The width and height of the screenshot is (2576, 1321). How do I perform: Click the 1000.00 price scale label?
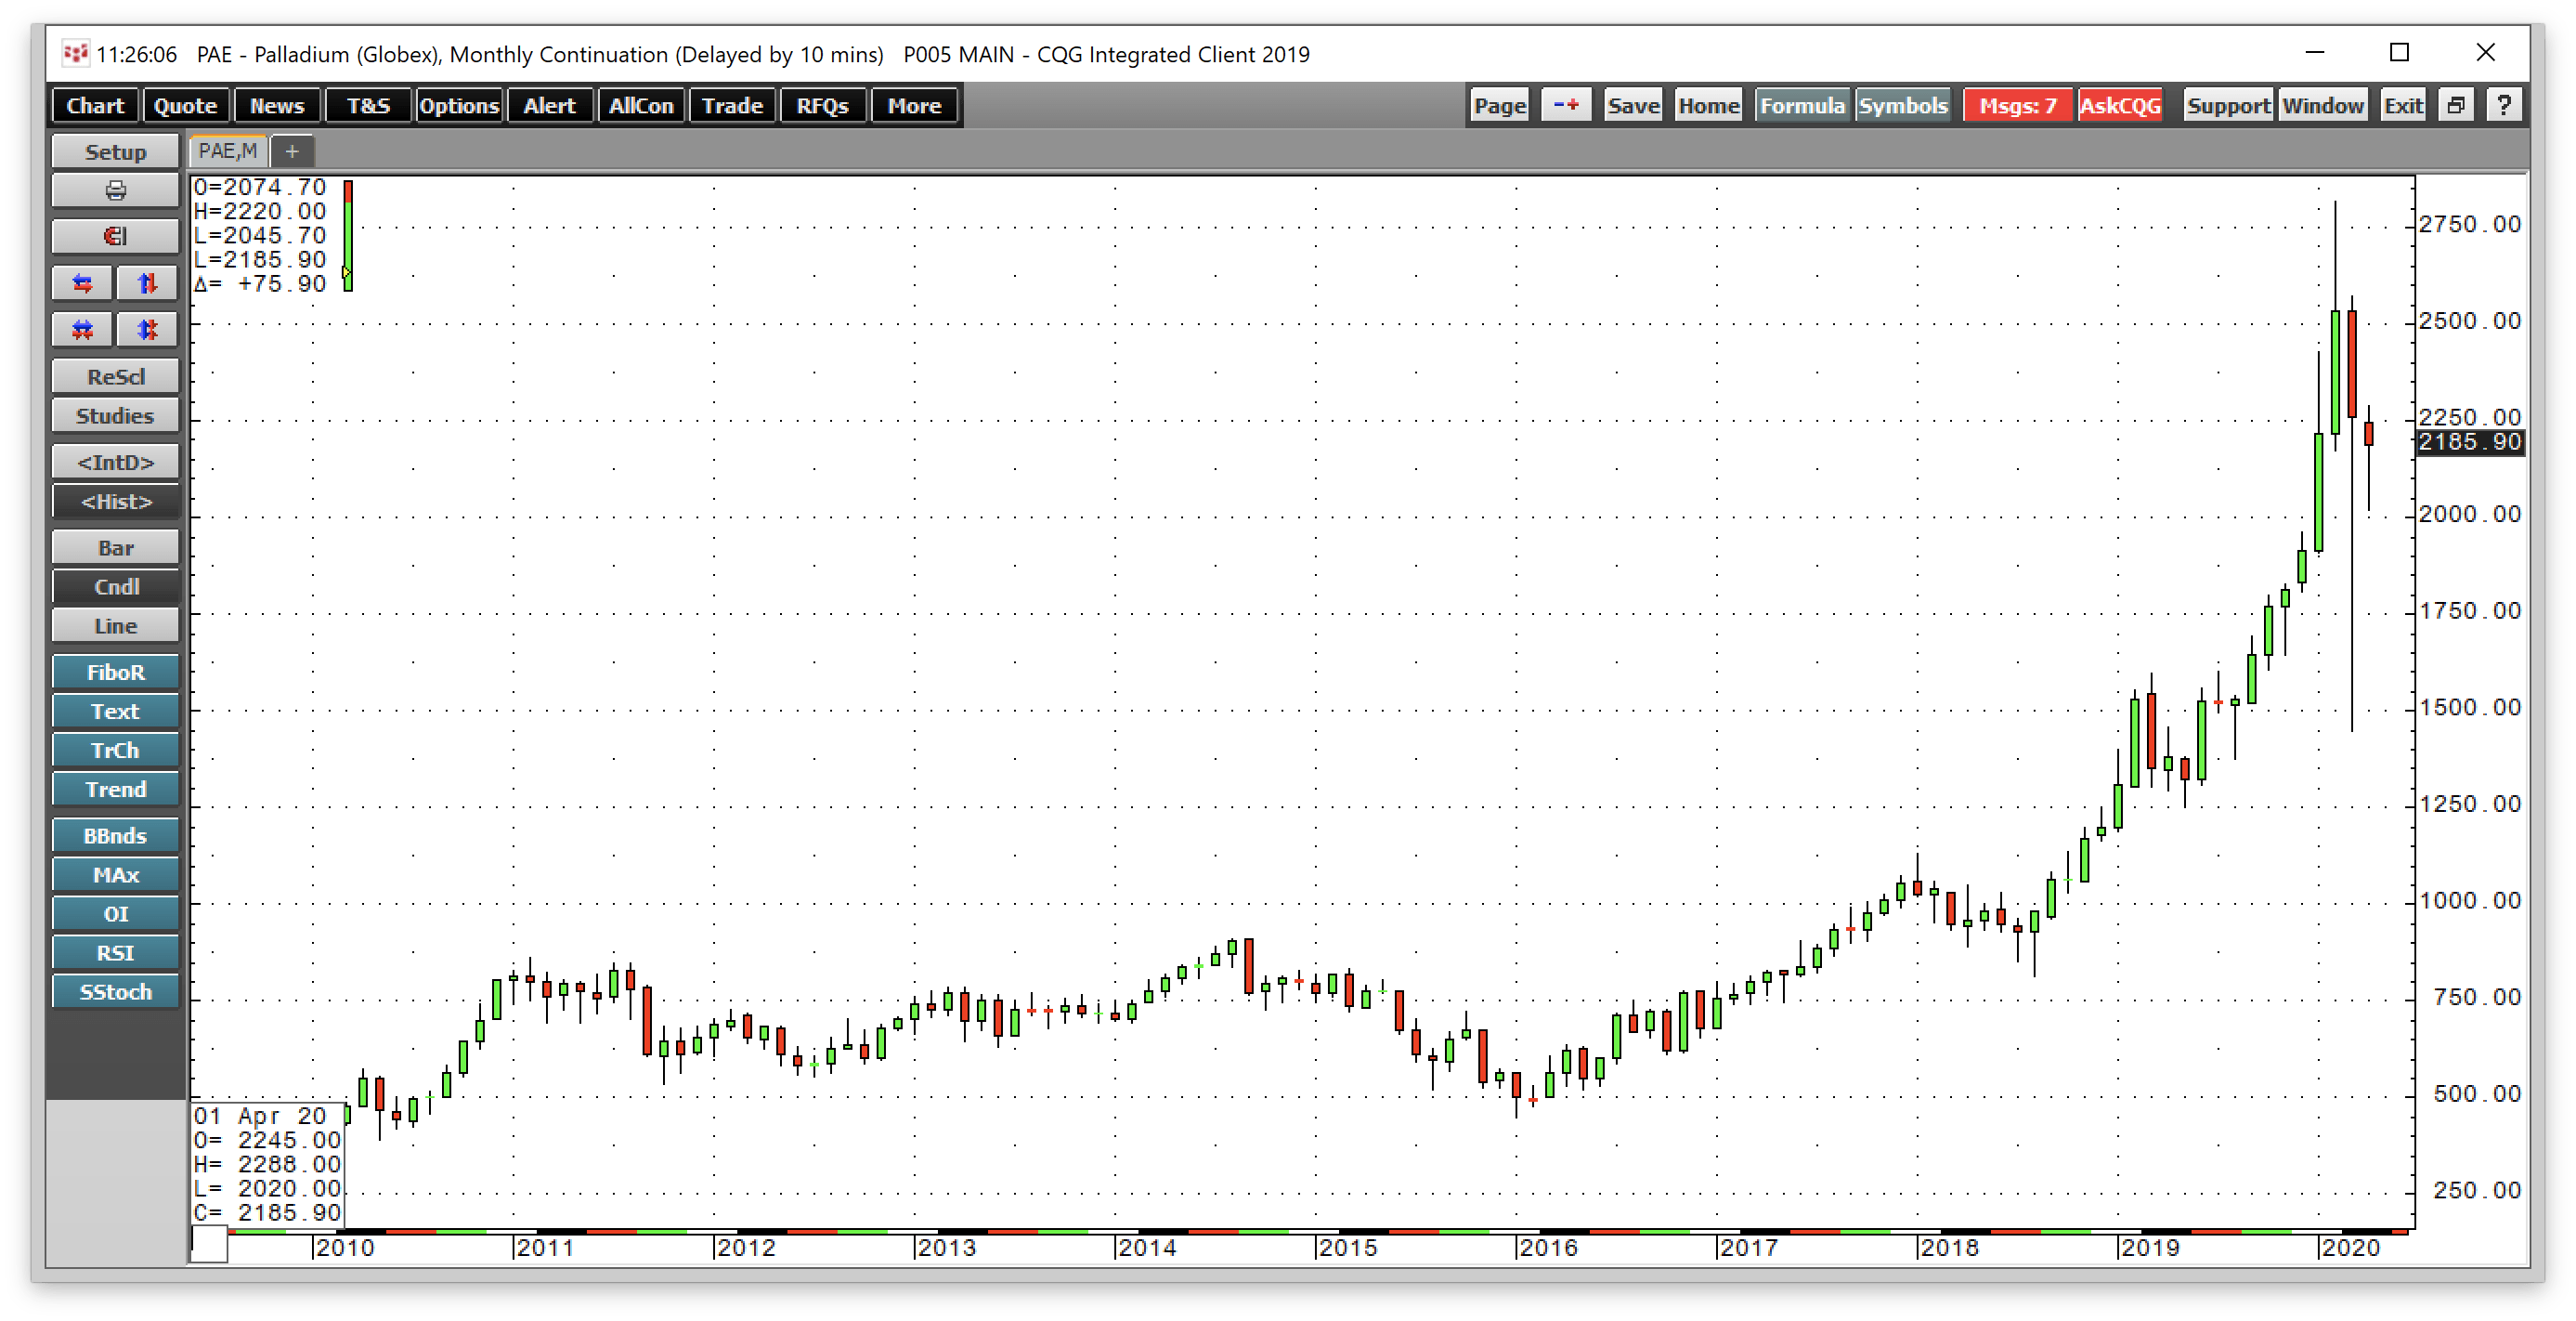[2469, 900]
